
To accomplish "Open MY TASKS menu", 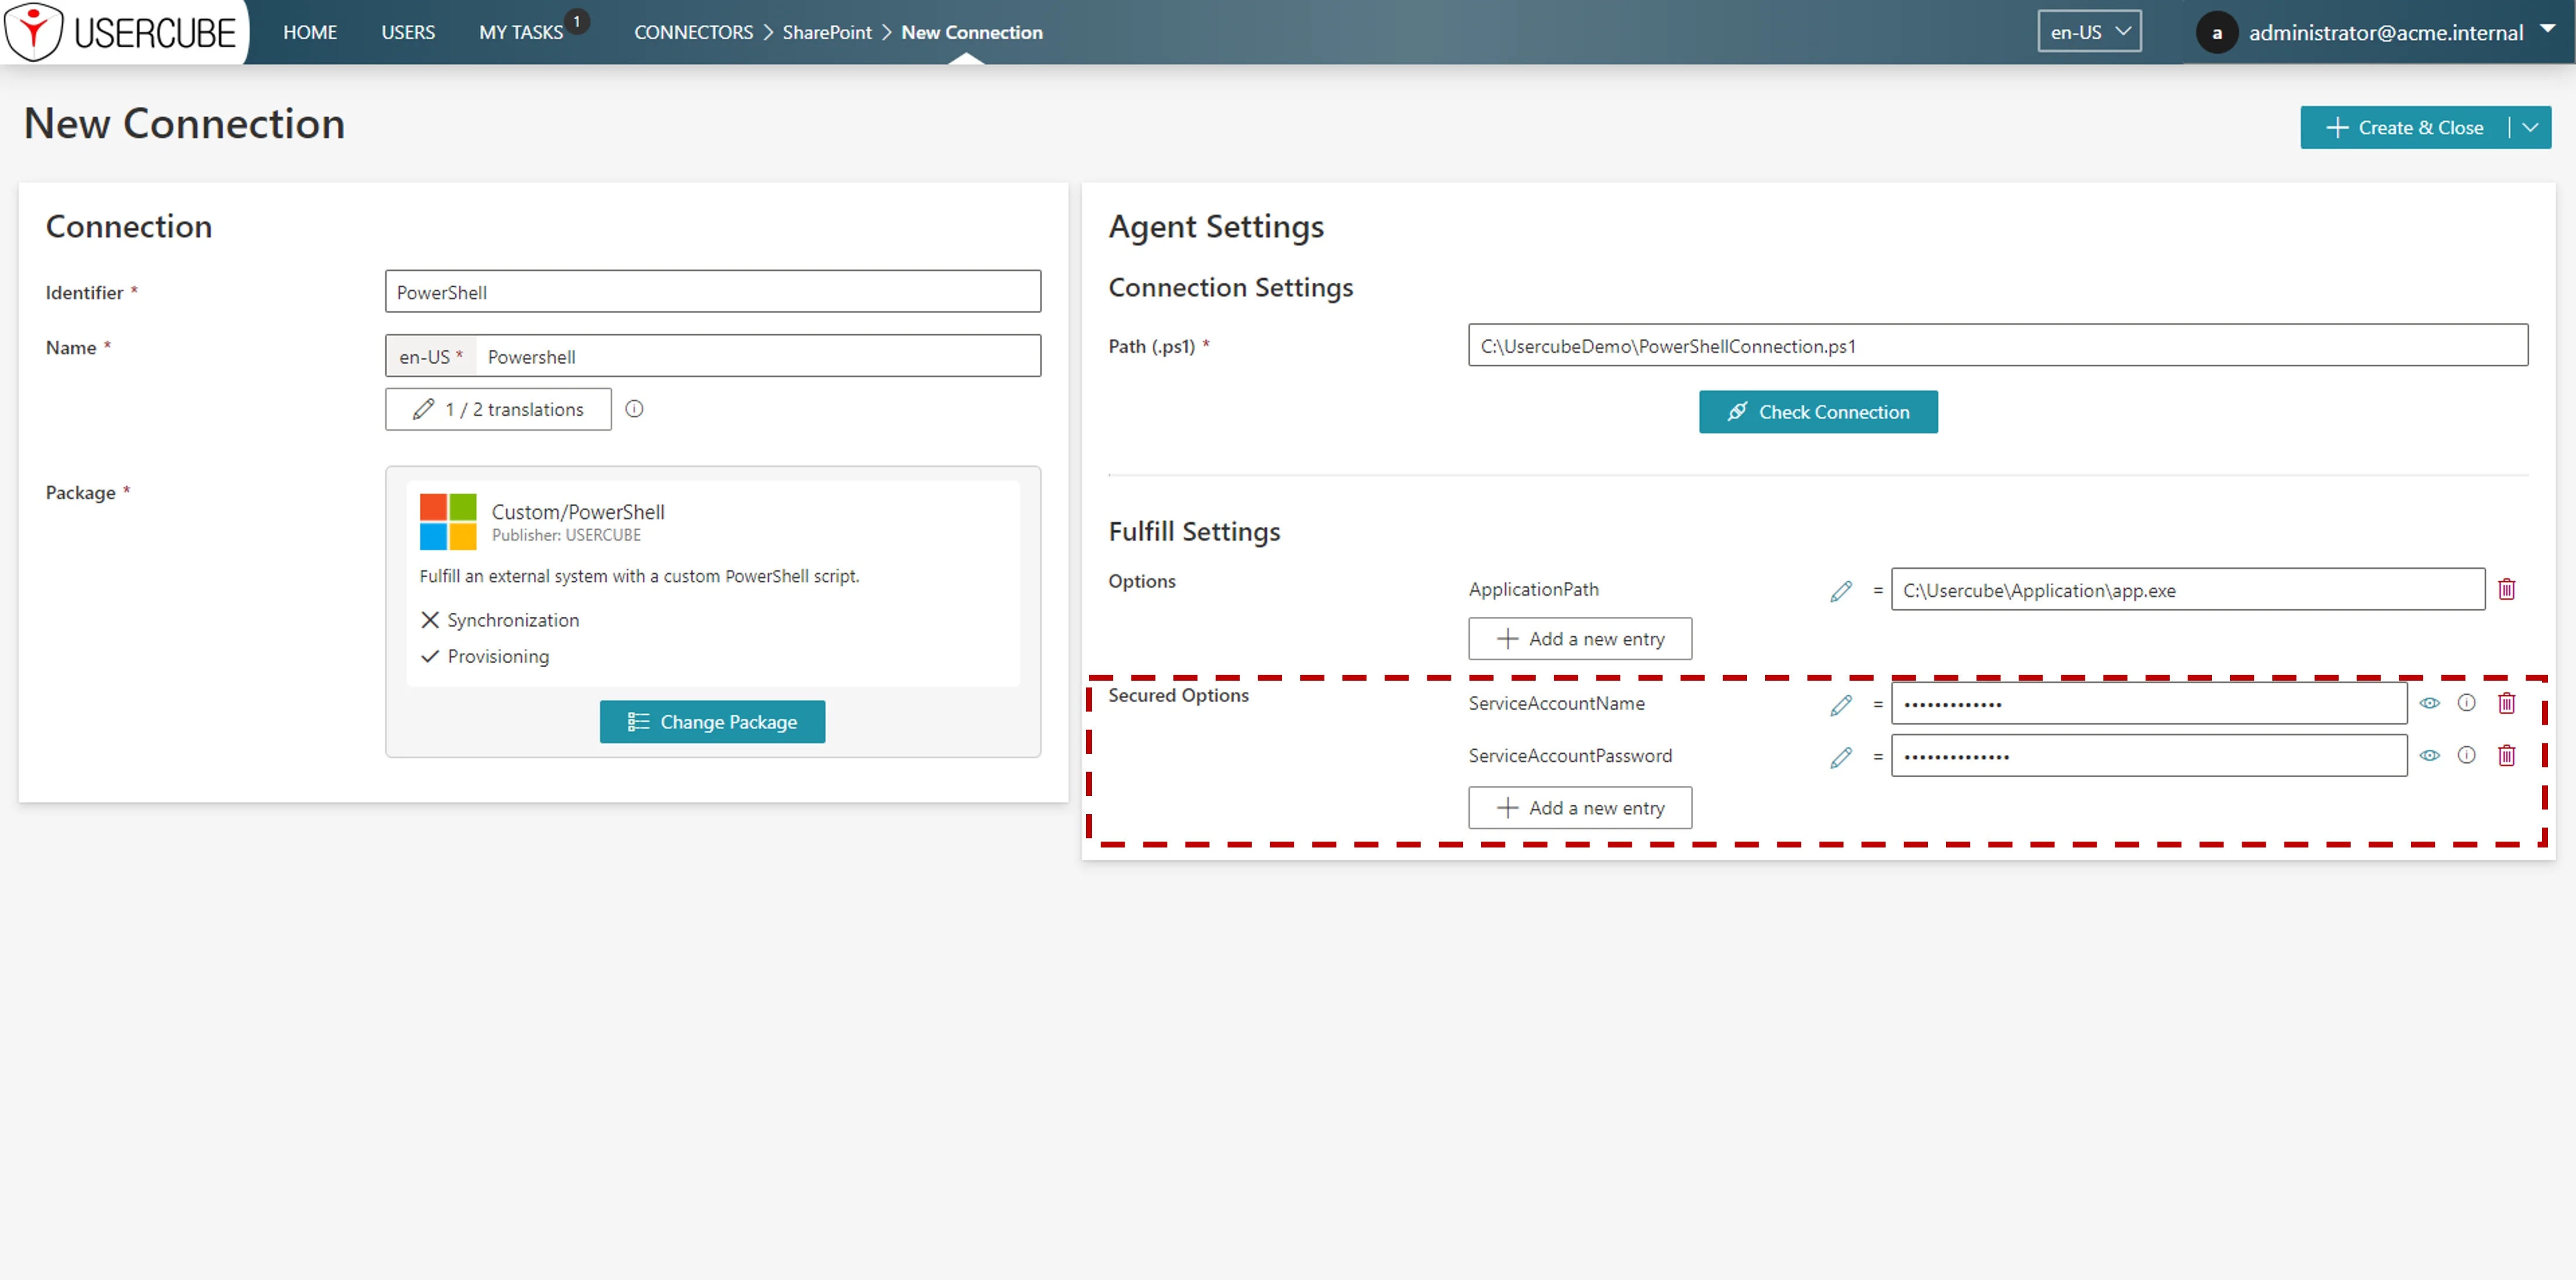I will coord(521,32).
